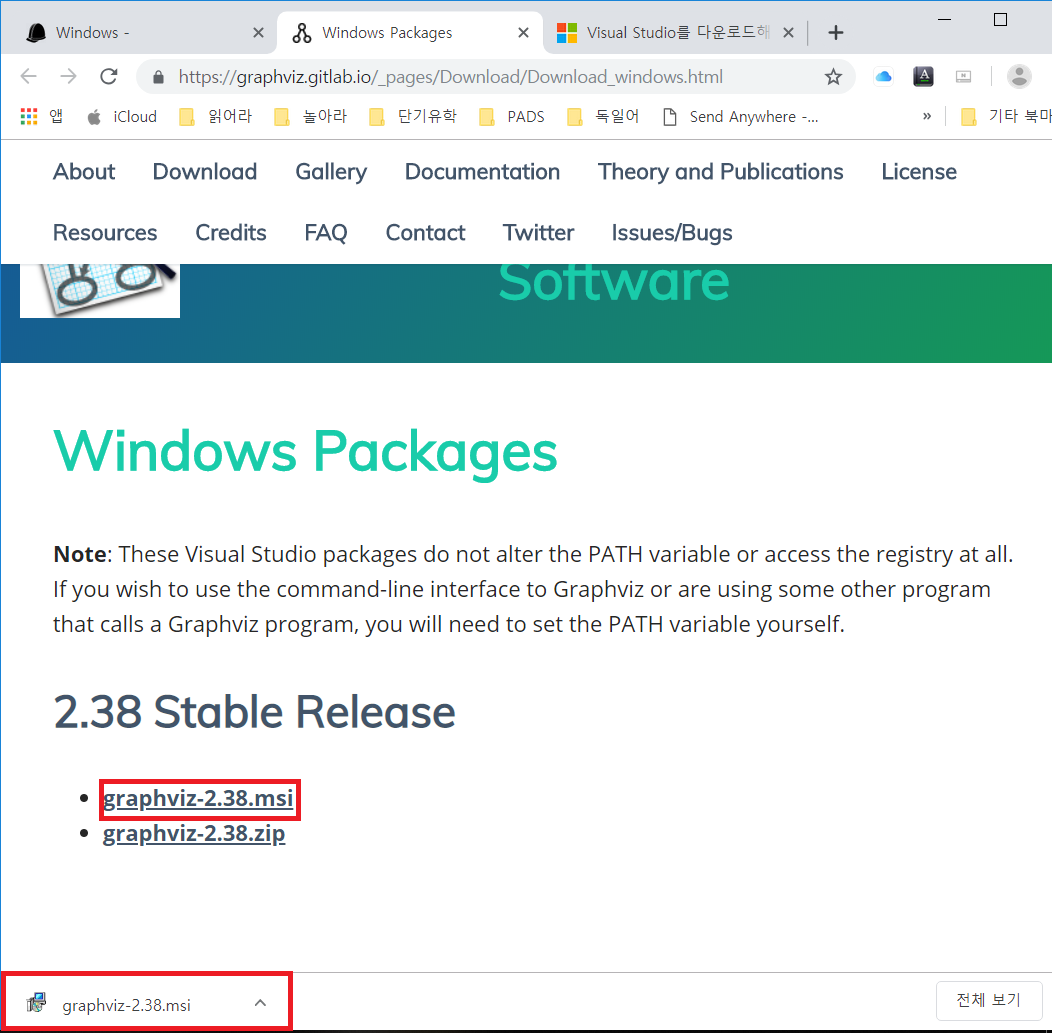The width and height of the screenshot is (1052, 1033).
Task: Click the browser forward arrow
Action: click(x=68, y=76)
